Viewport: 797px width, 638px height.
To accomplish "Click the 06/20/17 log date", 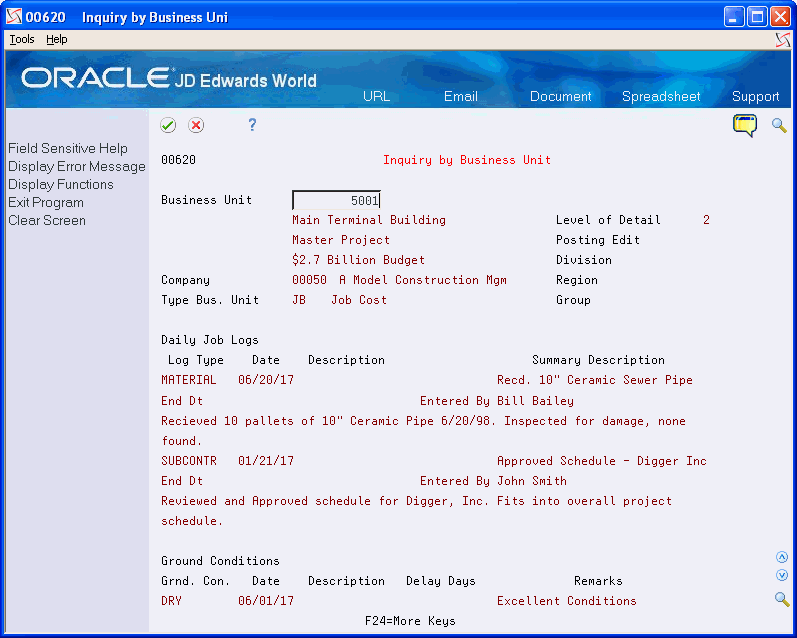I will point(266,380).
